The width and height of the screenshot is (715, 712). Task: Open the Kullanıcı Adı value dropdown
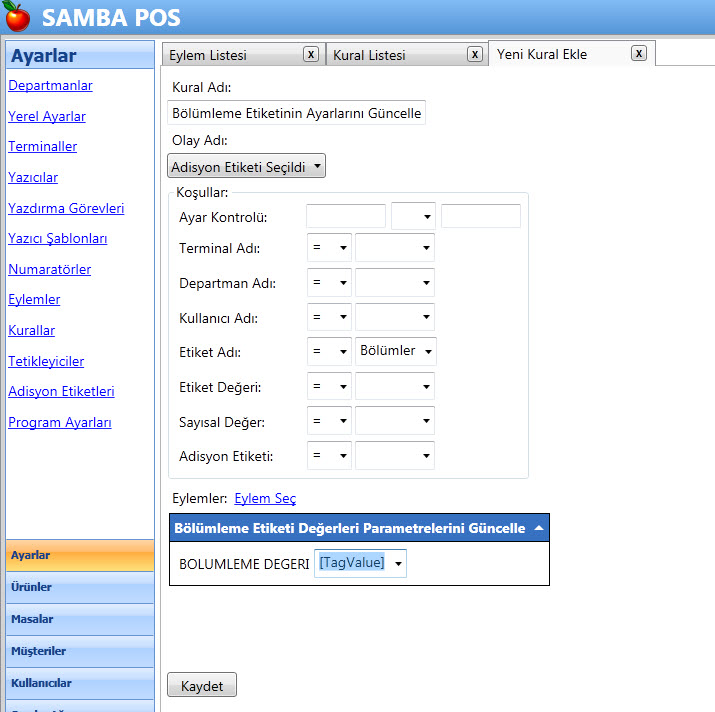[x=395, y=318]
